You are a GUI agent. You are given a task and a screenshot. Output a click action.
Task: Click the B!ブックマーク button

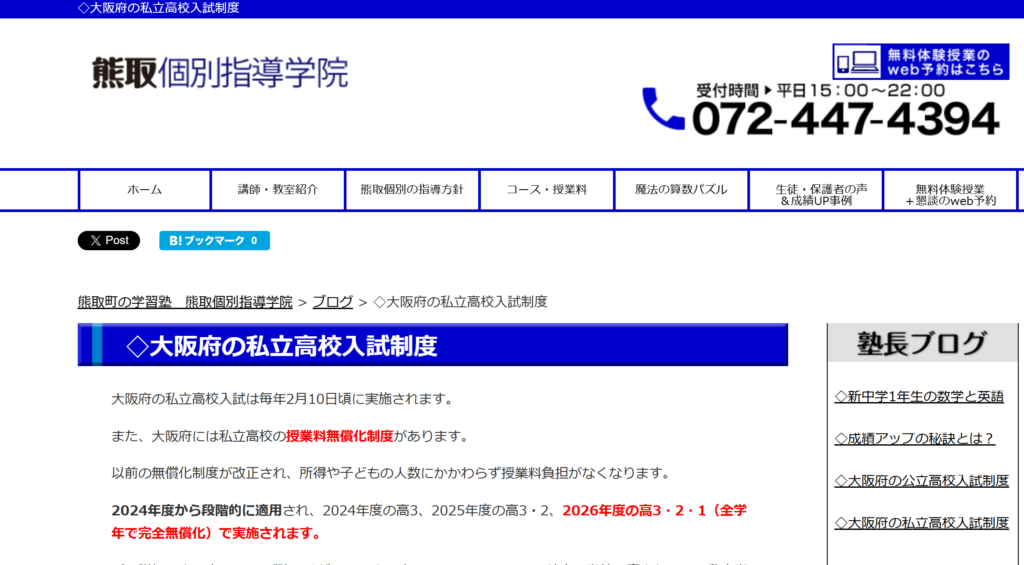214,240
